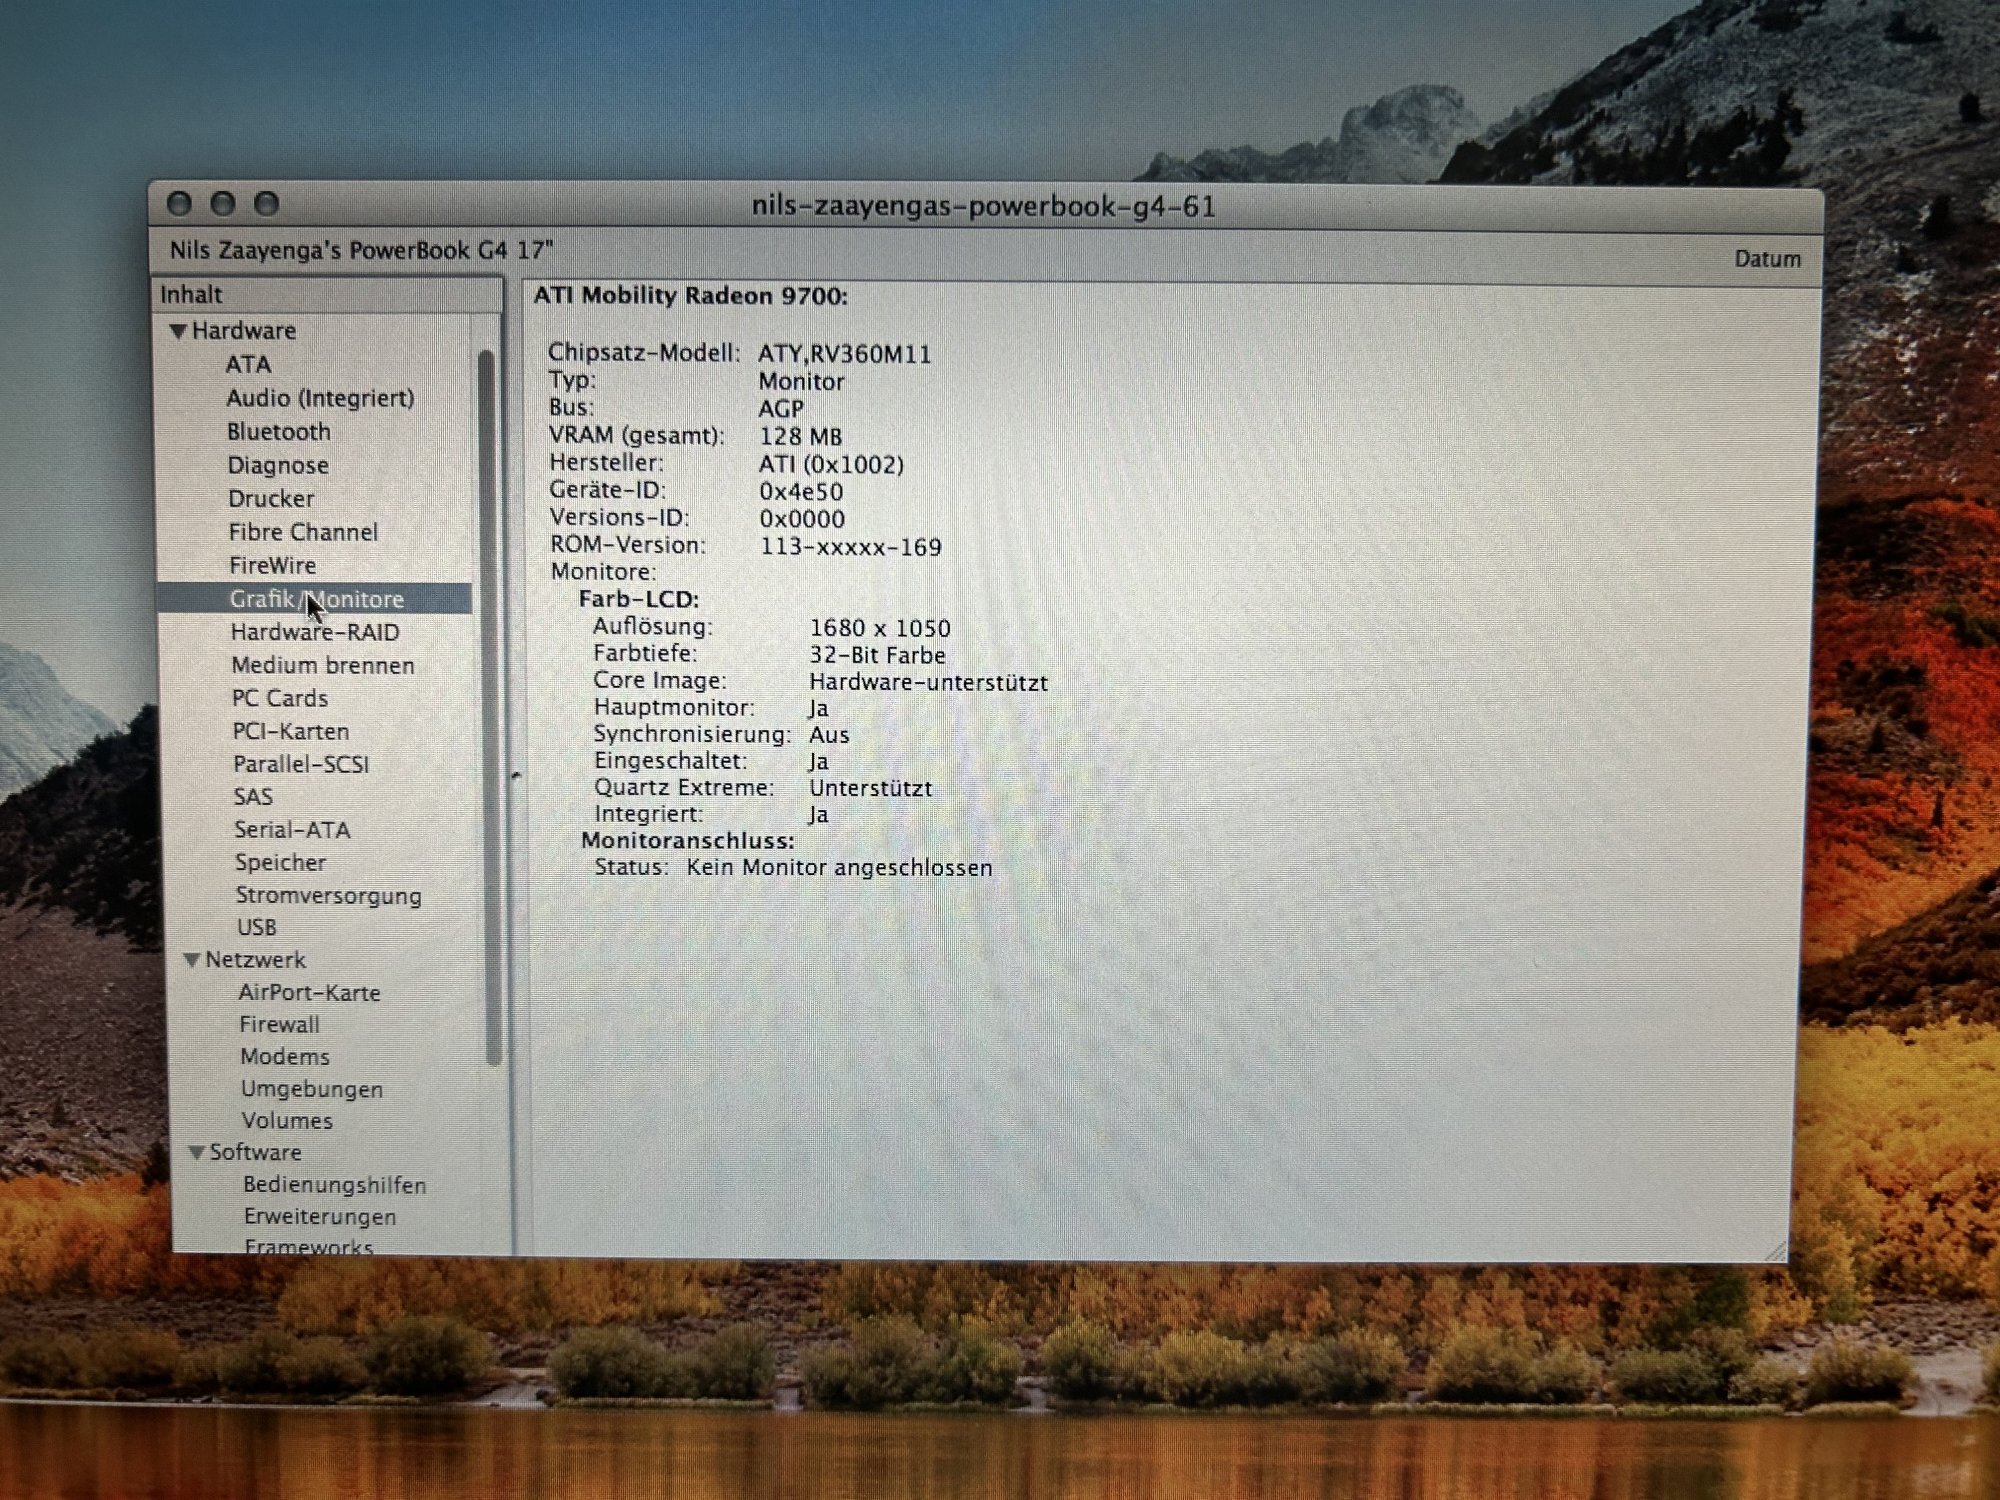Click the split pane divider handle

pos(516,775)
